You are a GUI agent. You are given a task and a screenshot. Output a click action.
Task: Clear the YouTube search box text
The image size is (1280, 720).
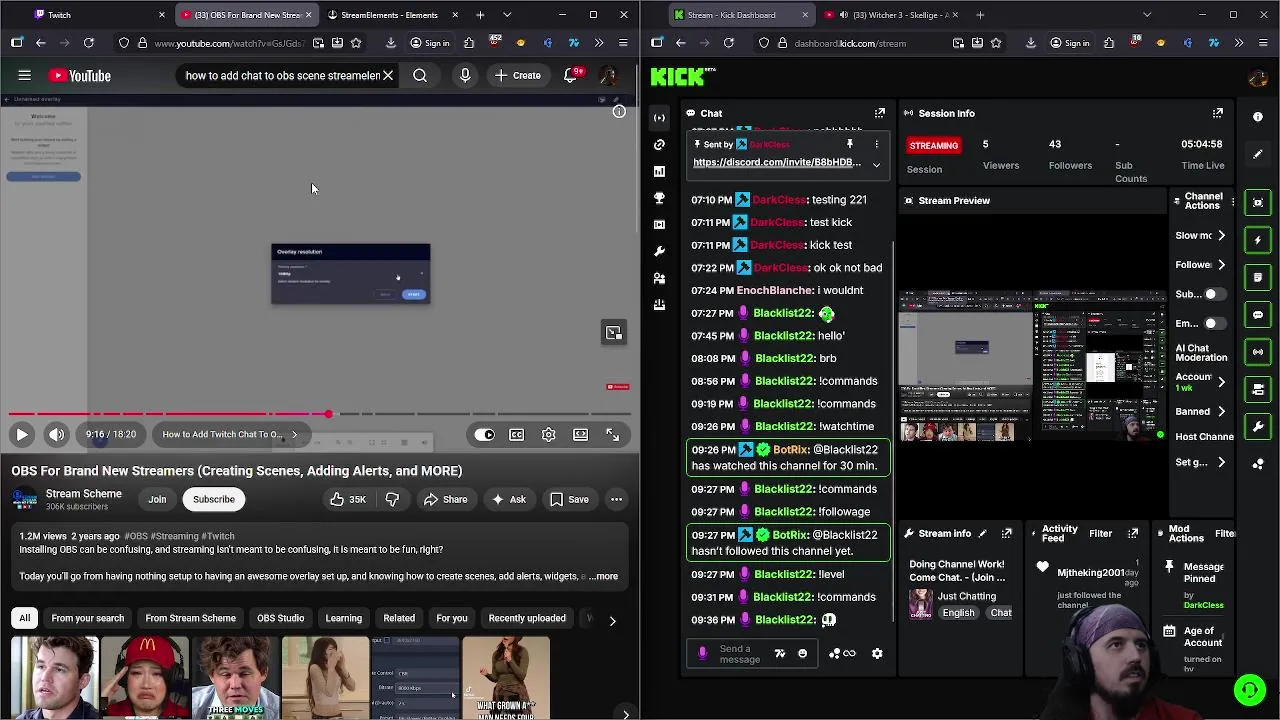pos(388,75)
